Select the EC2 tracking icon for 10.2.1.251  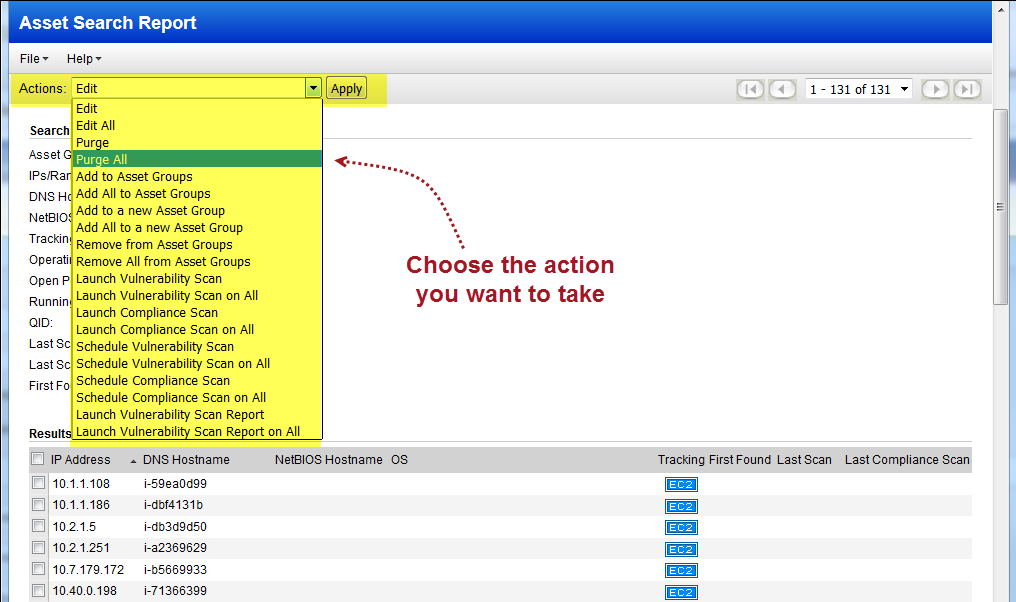[x=680, y=548]
